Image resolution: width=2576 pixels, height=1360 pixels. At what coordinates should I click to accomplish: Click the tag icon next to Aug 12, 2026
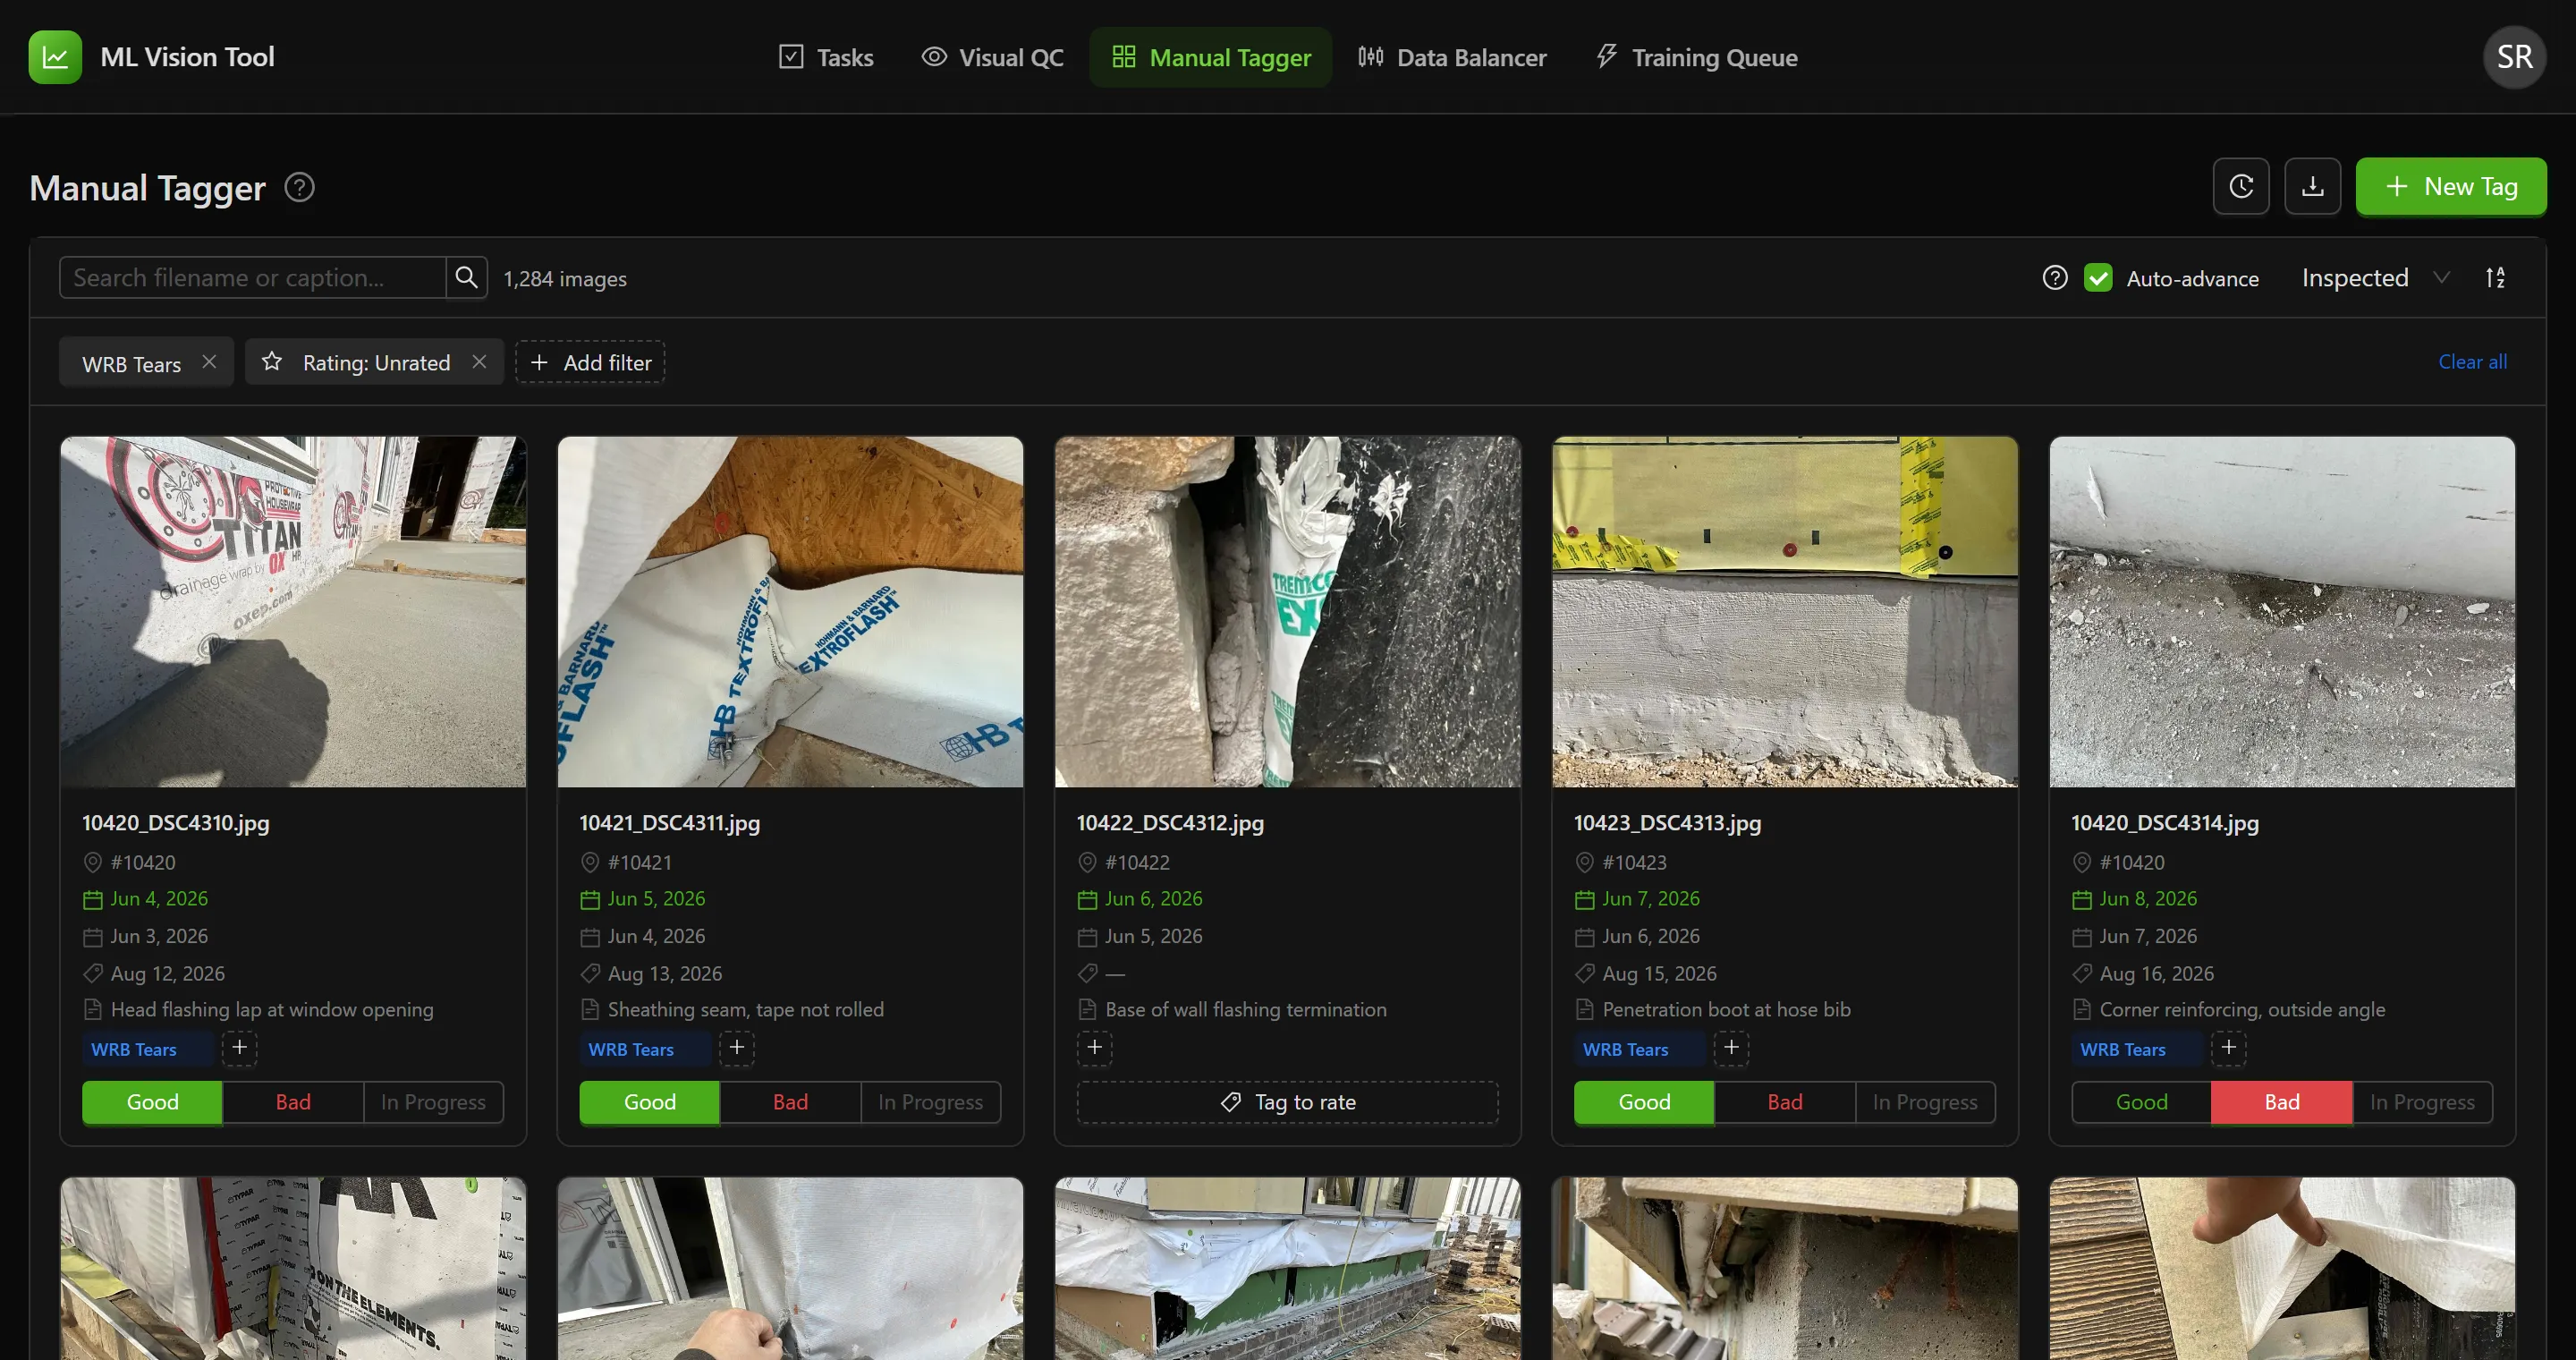click(x=92, y=973)
